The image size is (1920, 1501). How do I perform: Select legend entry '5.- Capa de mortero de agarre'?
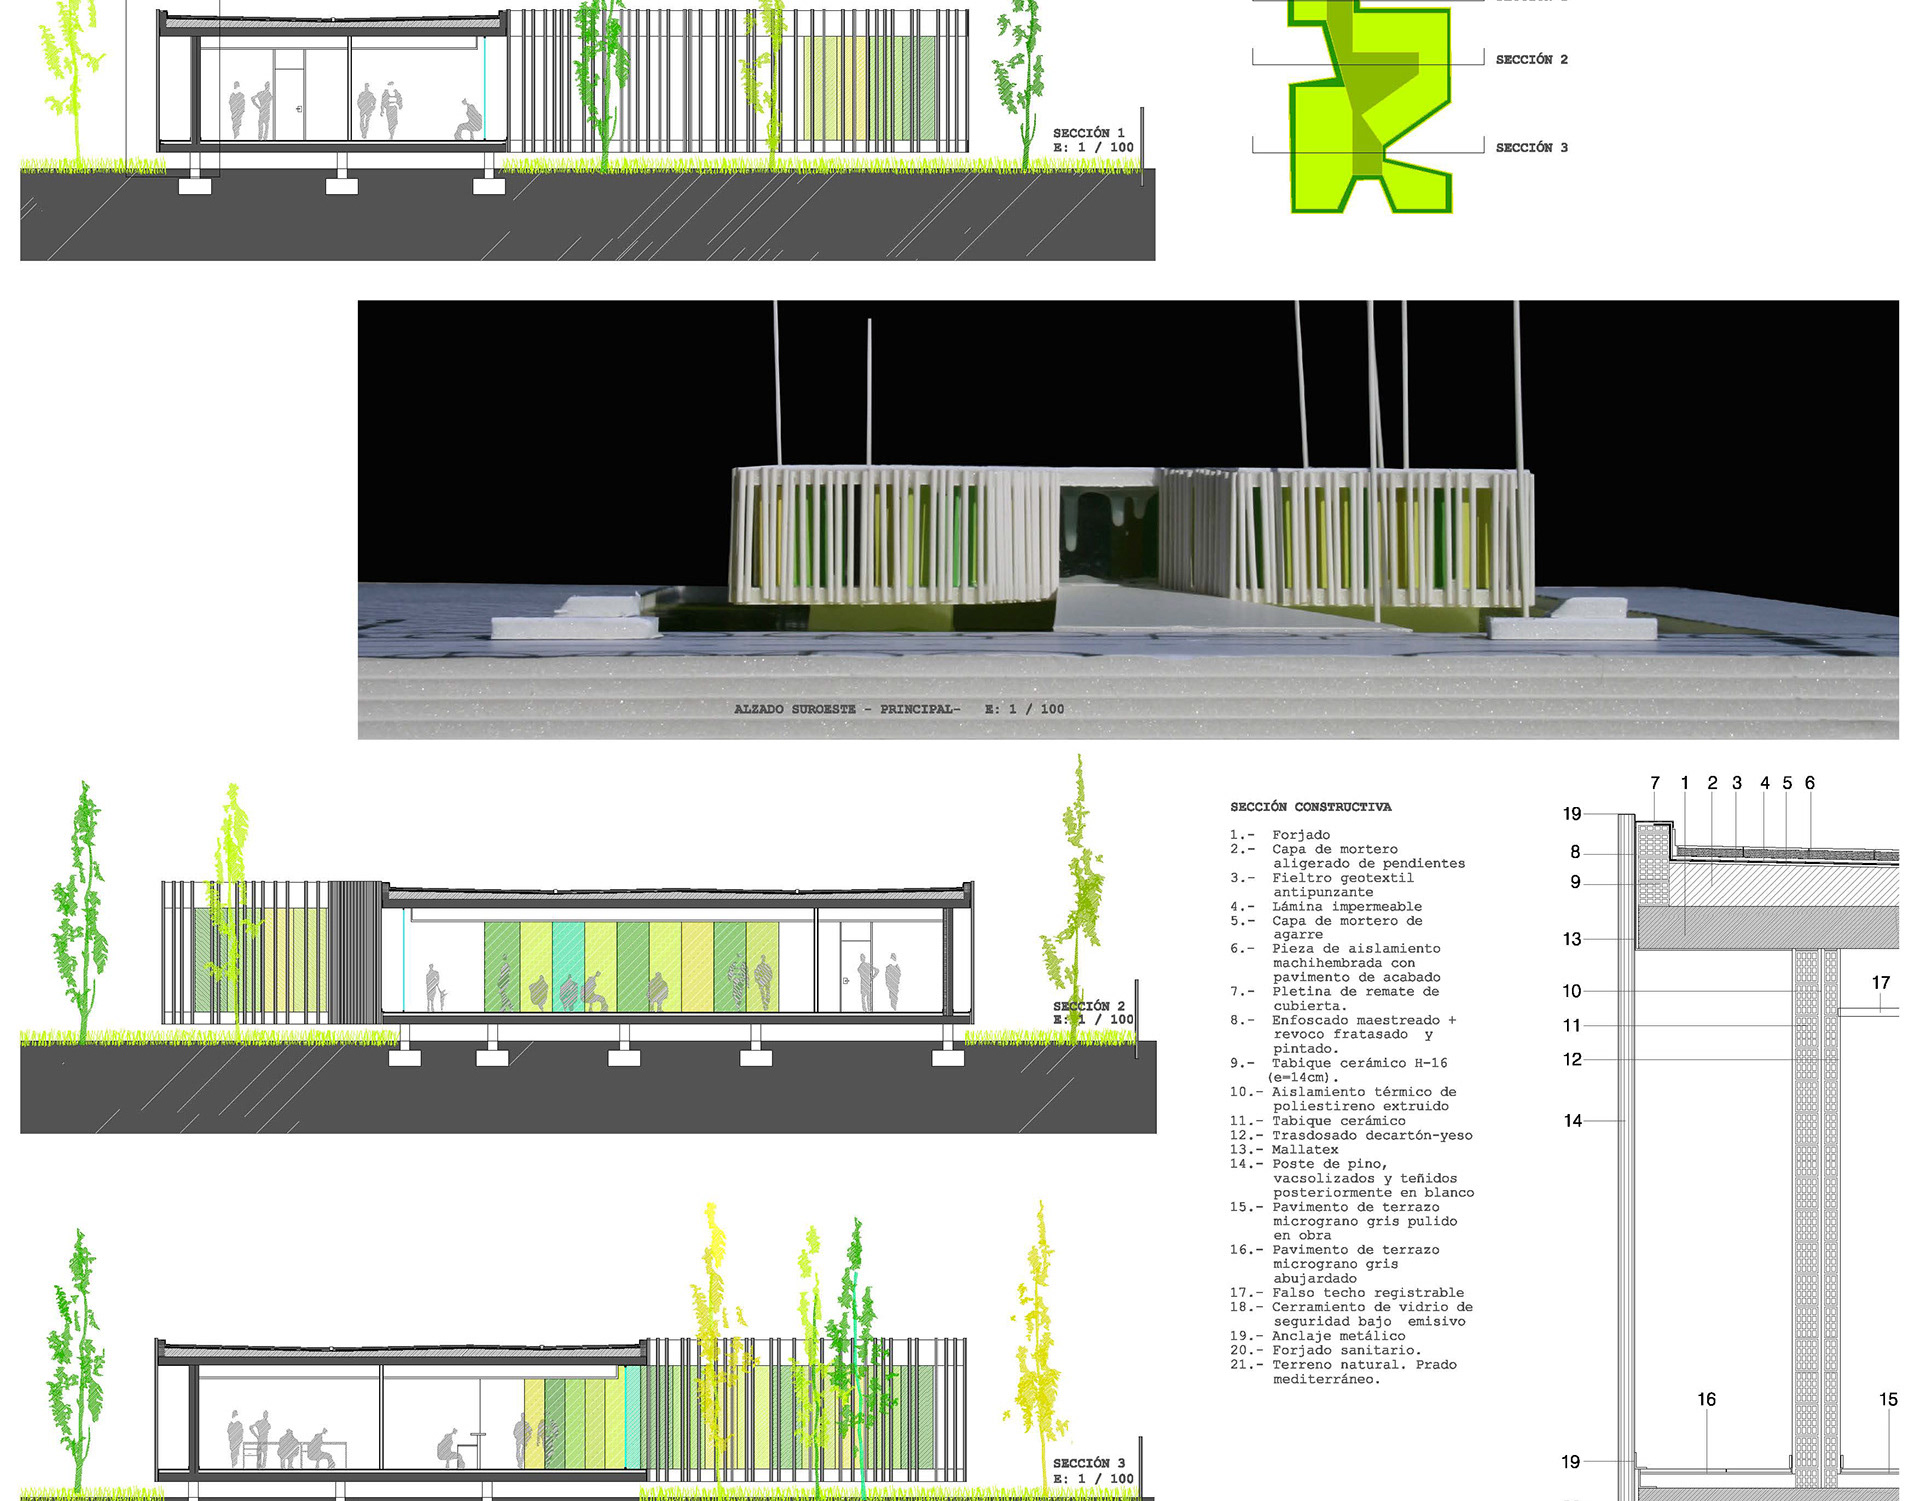tap(1326, 928)
